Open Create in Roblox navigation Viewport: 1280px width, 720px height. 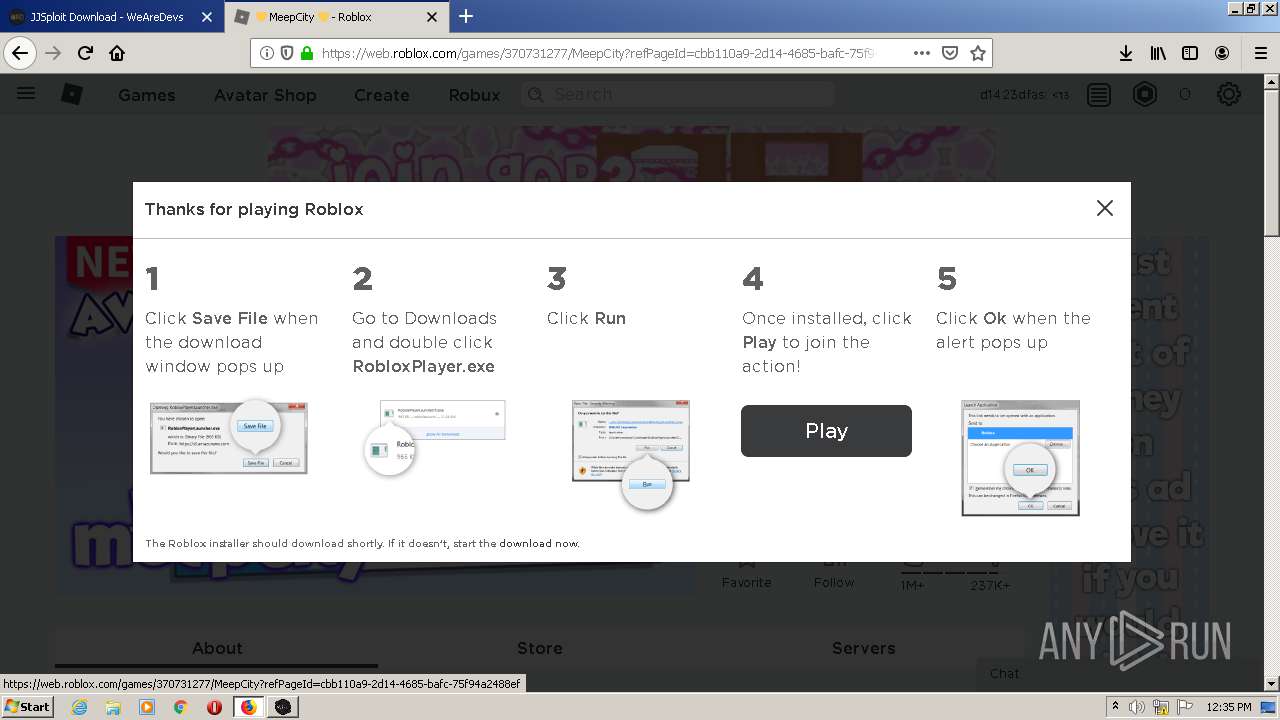click(x=382, y=95)
